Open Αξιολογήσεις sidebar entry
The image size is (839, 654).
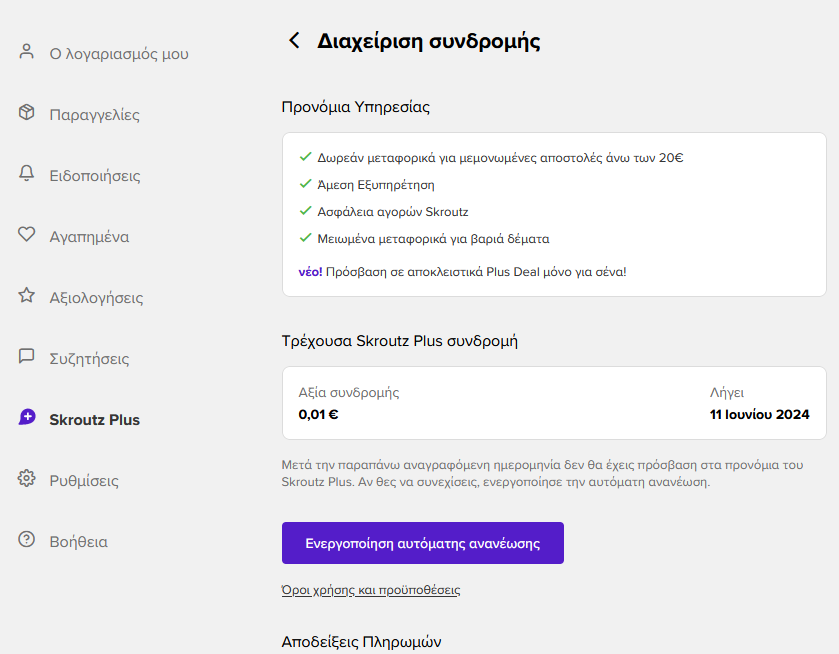pyautogui.click(x=96, y=298)
